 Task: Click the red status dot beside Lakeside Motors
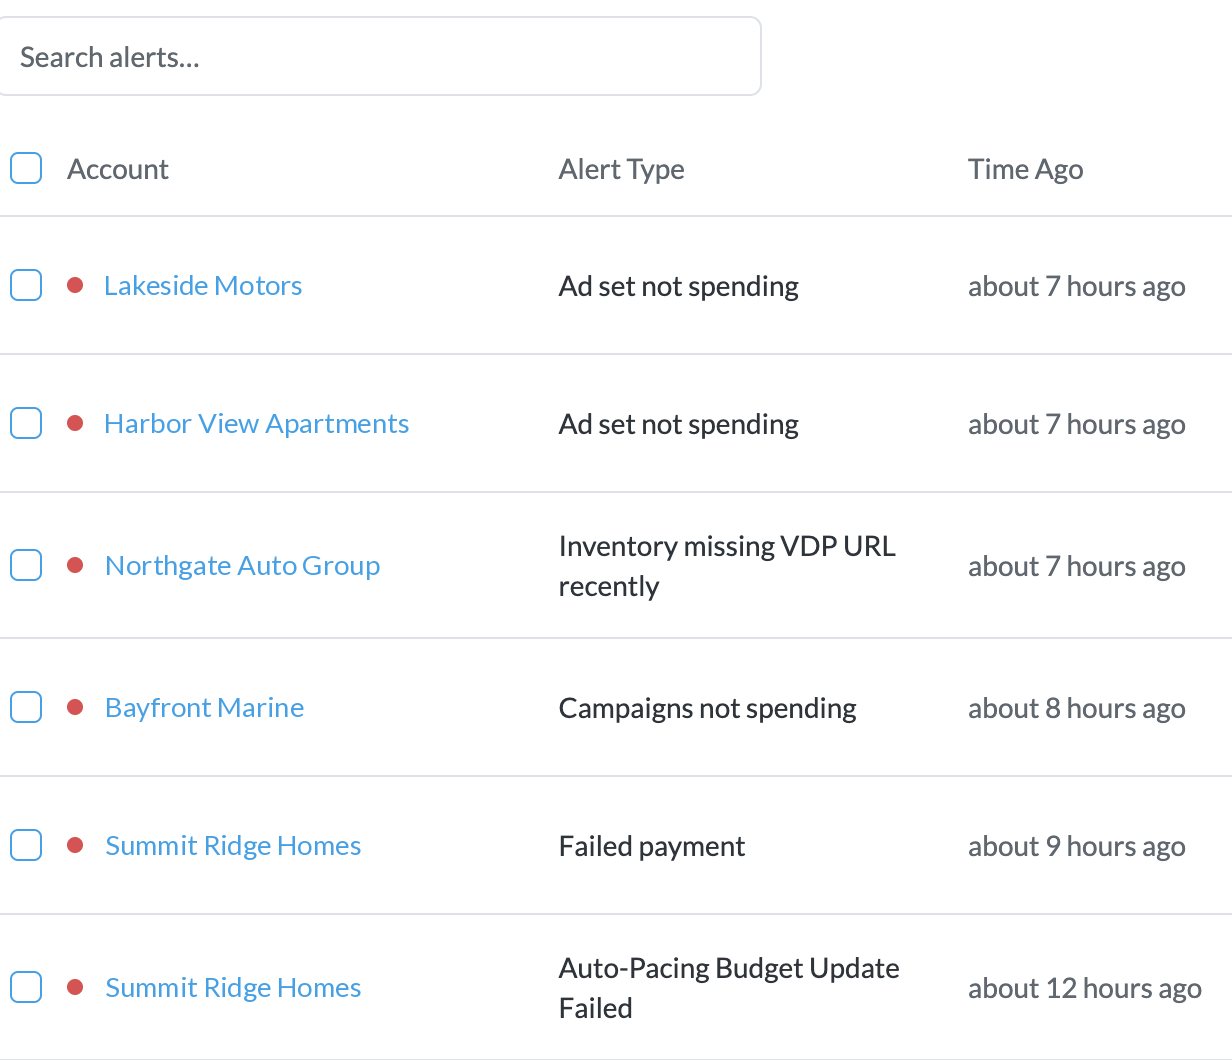[74, 285]
